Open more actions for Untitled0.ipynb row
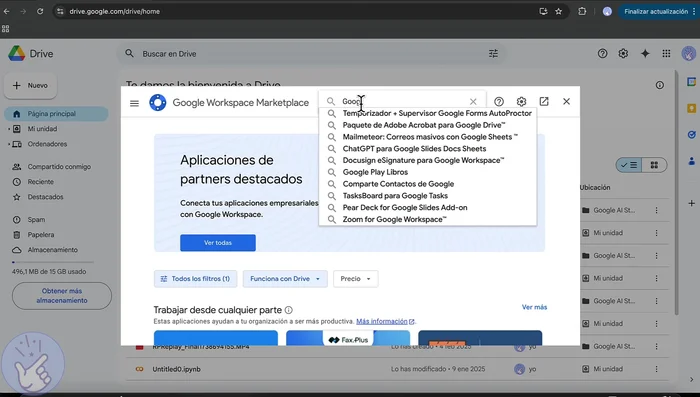This screenshot has width=700, height=397. tap(657, 369)
